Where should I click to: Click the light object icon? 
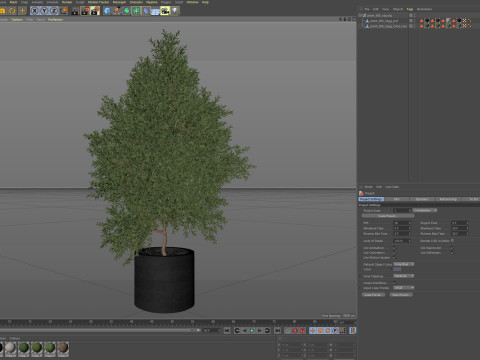tap(175, 11)
